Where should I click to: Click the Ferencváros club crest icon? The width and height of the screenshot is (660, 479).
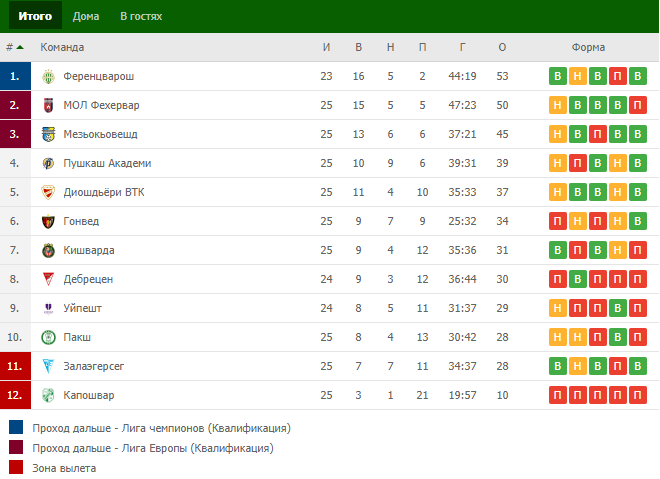(48, 76)
